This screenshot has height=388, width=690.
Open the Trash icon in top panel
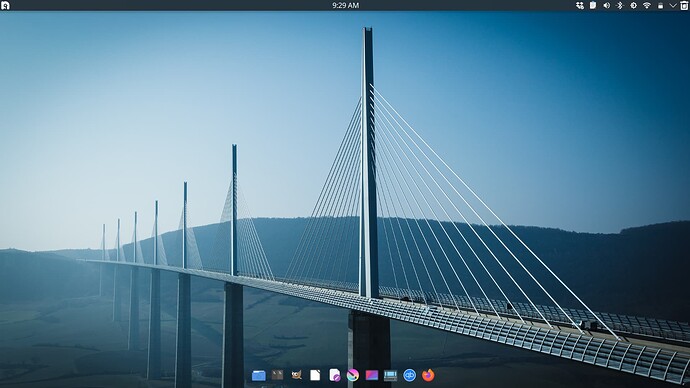[x=684, y=5]
